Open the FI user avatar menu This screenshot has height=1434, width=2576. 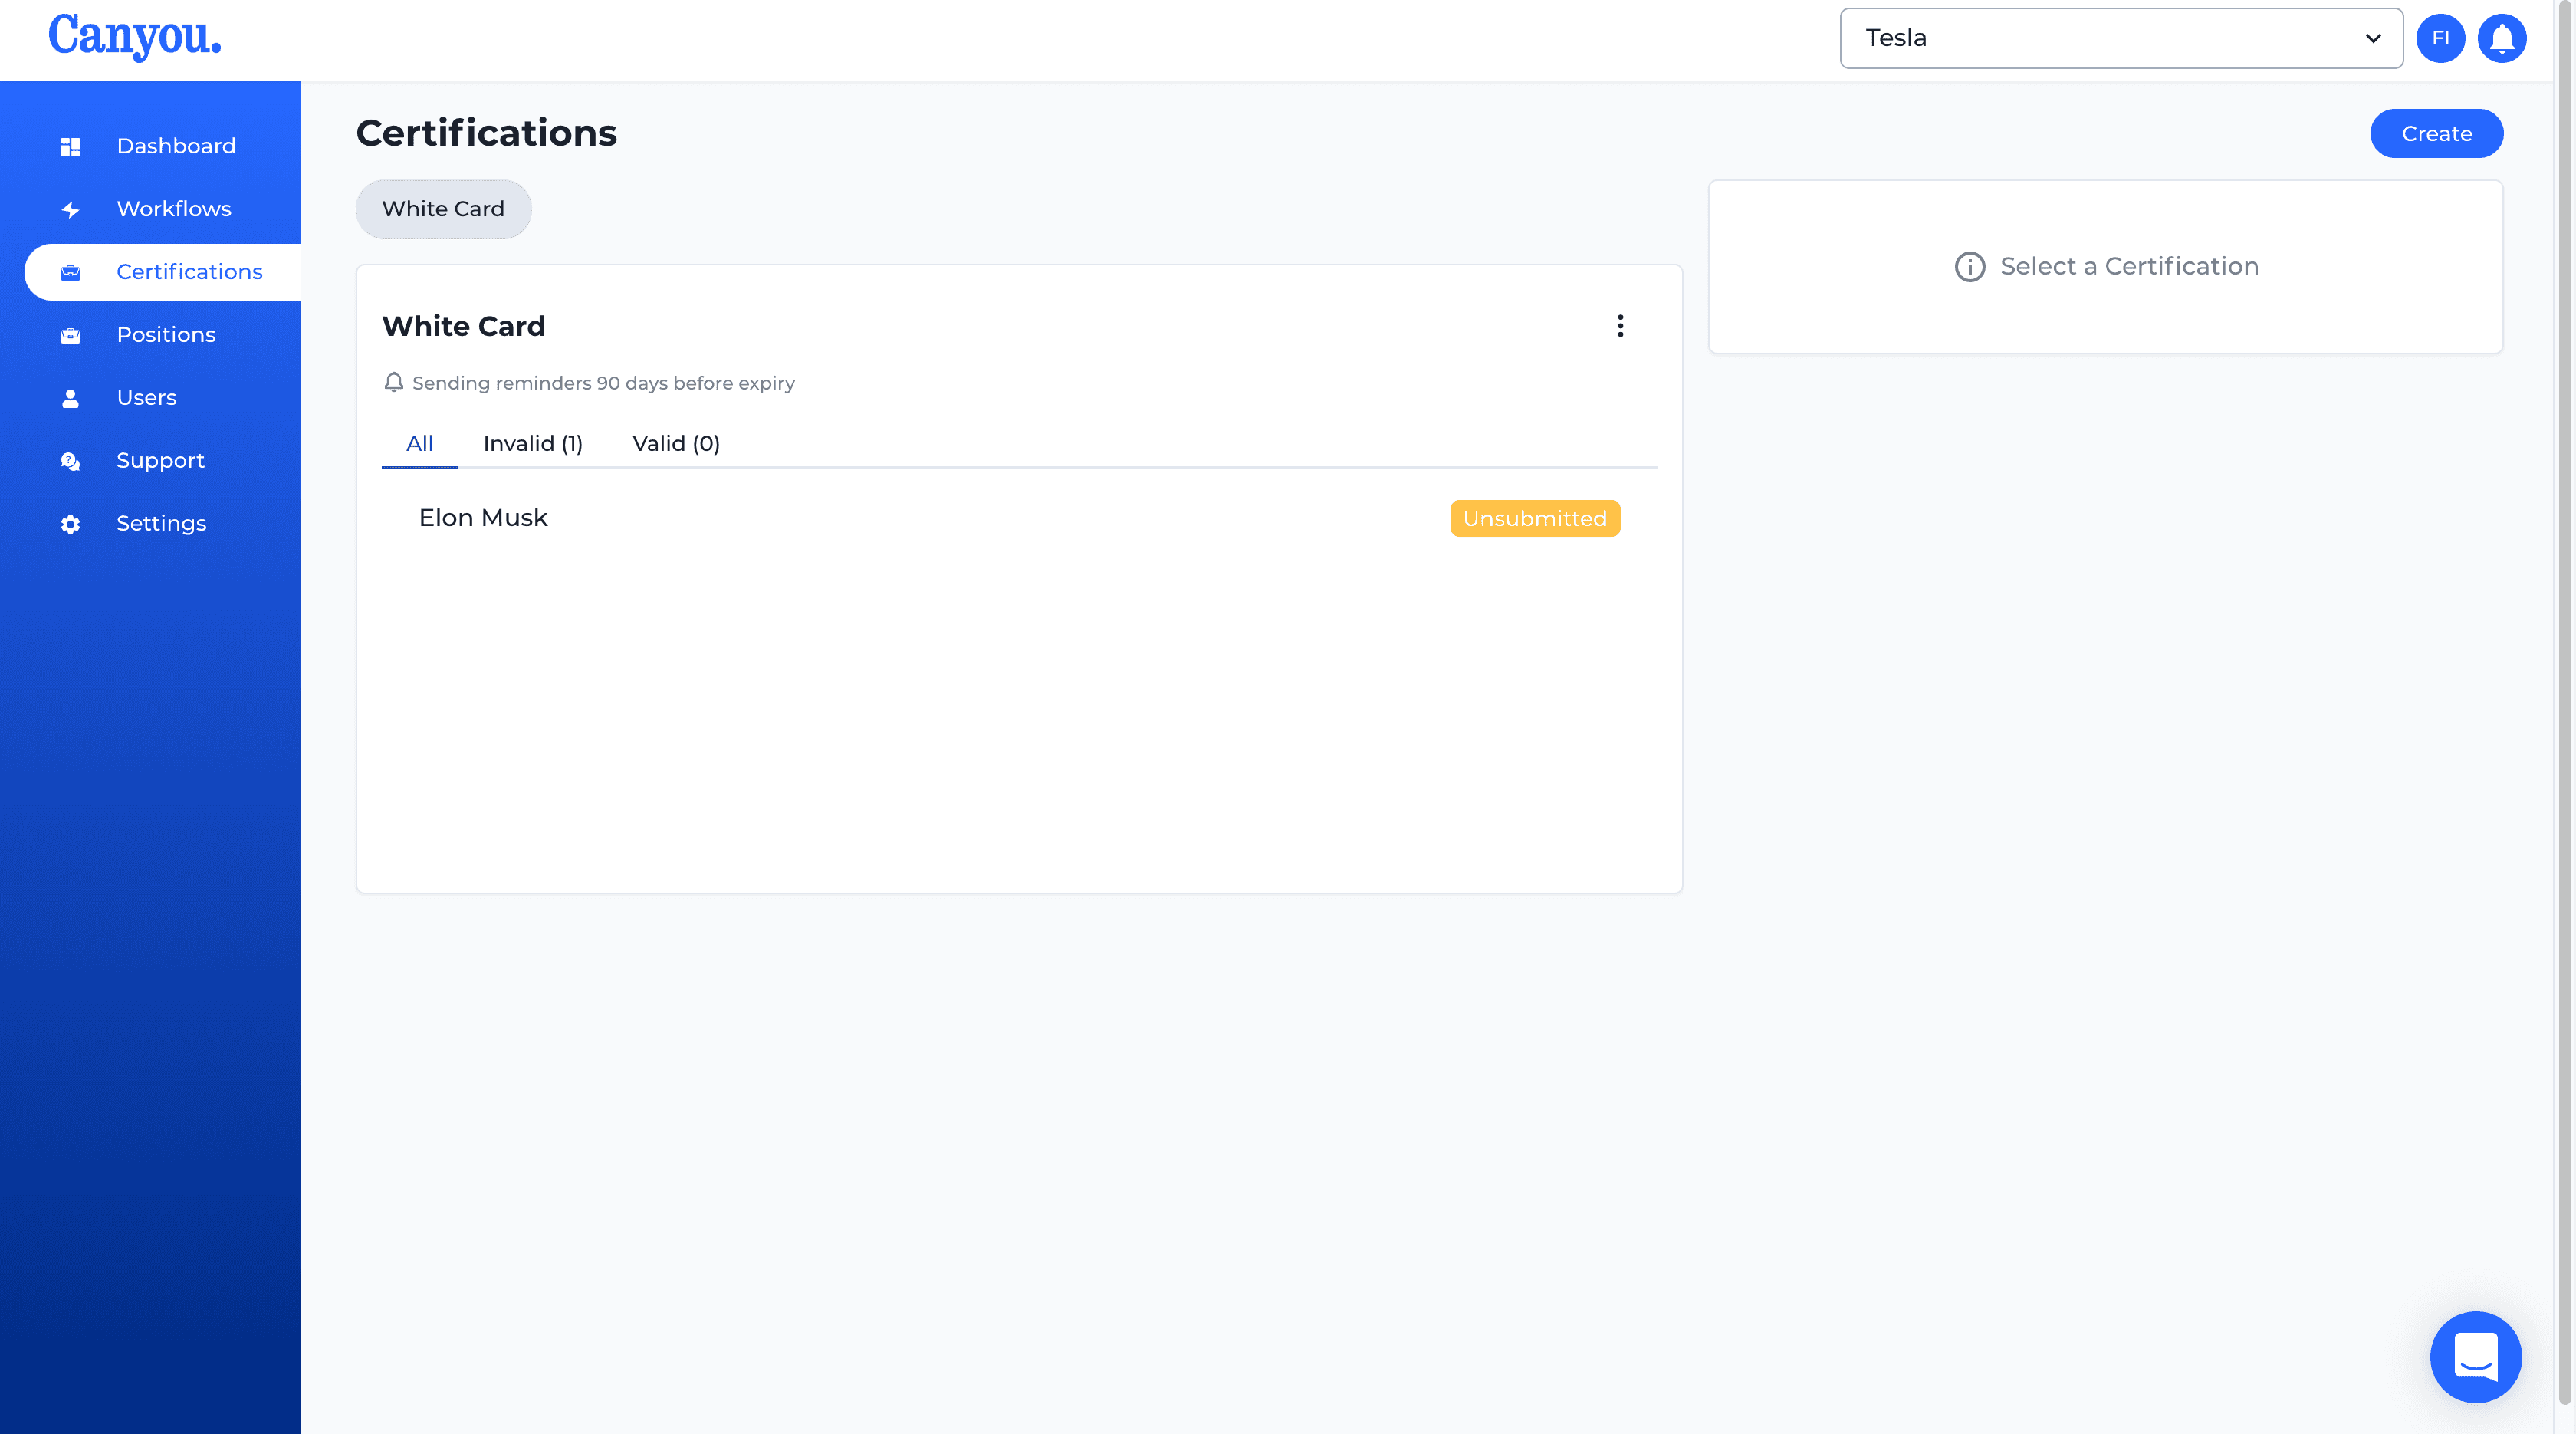[x=2440, y=38]
